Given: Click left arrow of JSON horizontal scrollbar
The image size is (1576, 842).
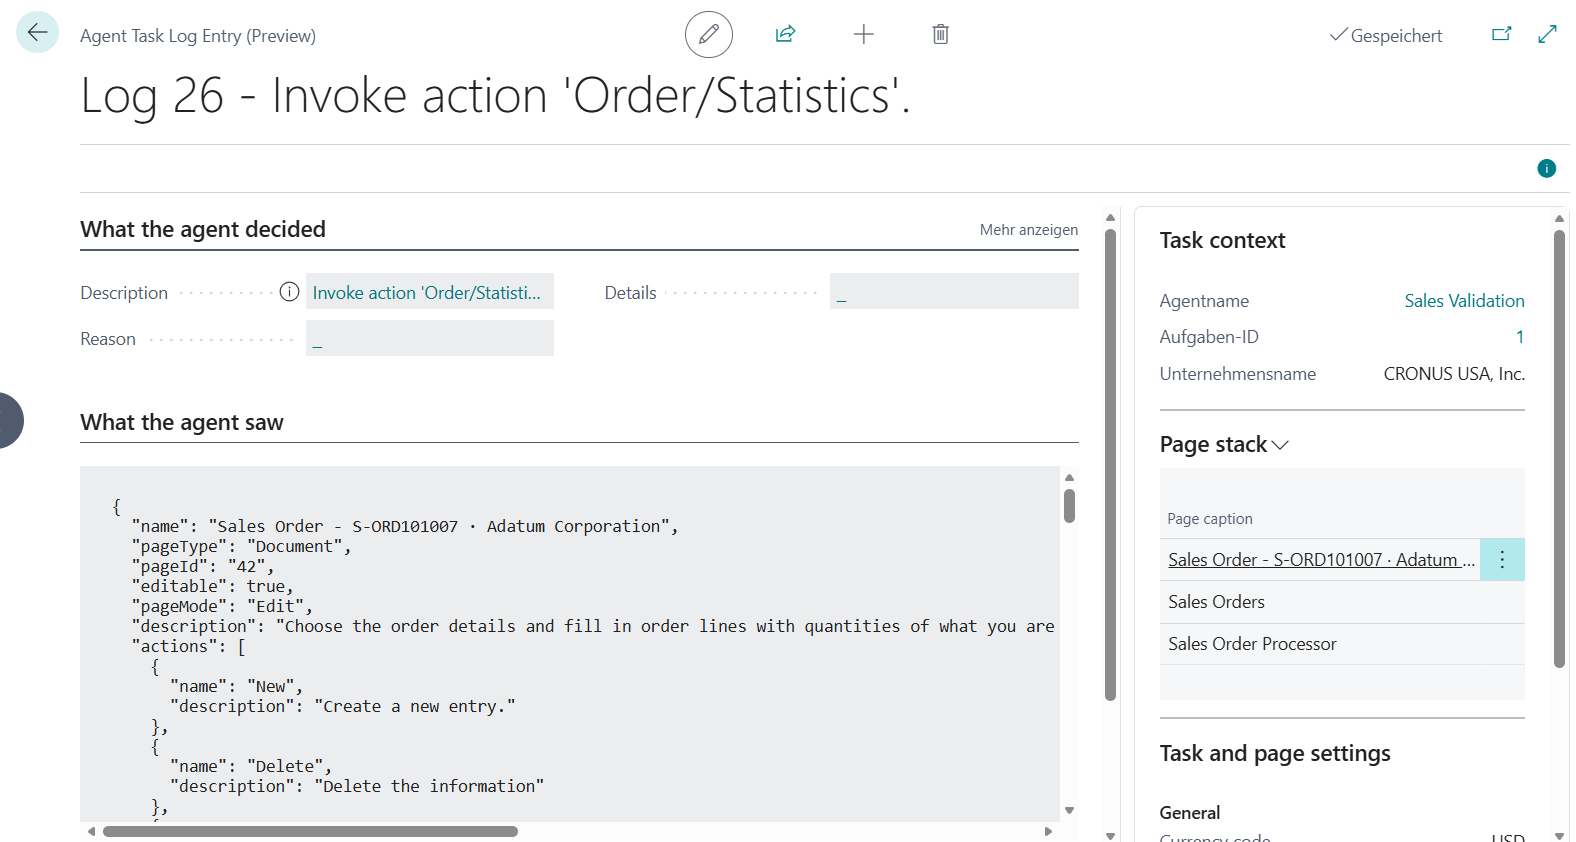Looking at the screenshot, I should pos(92,831).
